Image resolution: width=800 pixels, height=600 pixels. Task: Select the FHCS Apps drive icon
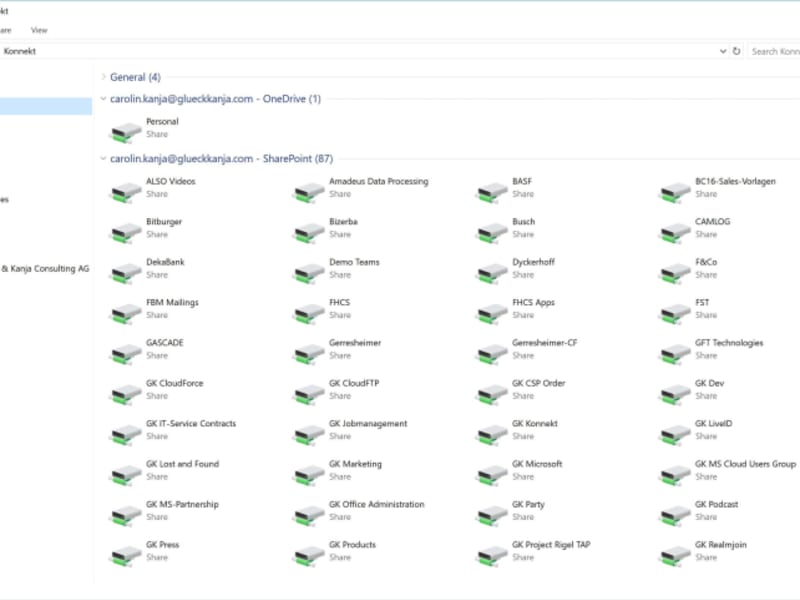[492, 313]
